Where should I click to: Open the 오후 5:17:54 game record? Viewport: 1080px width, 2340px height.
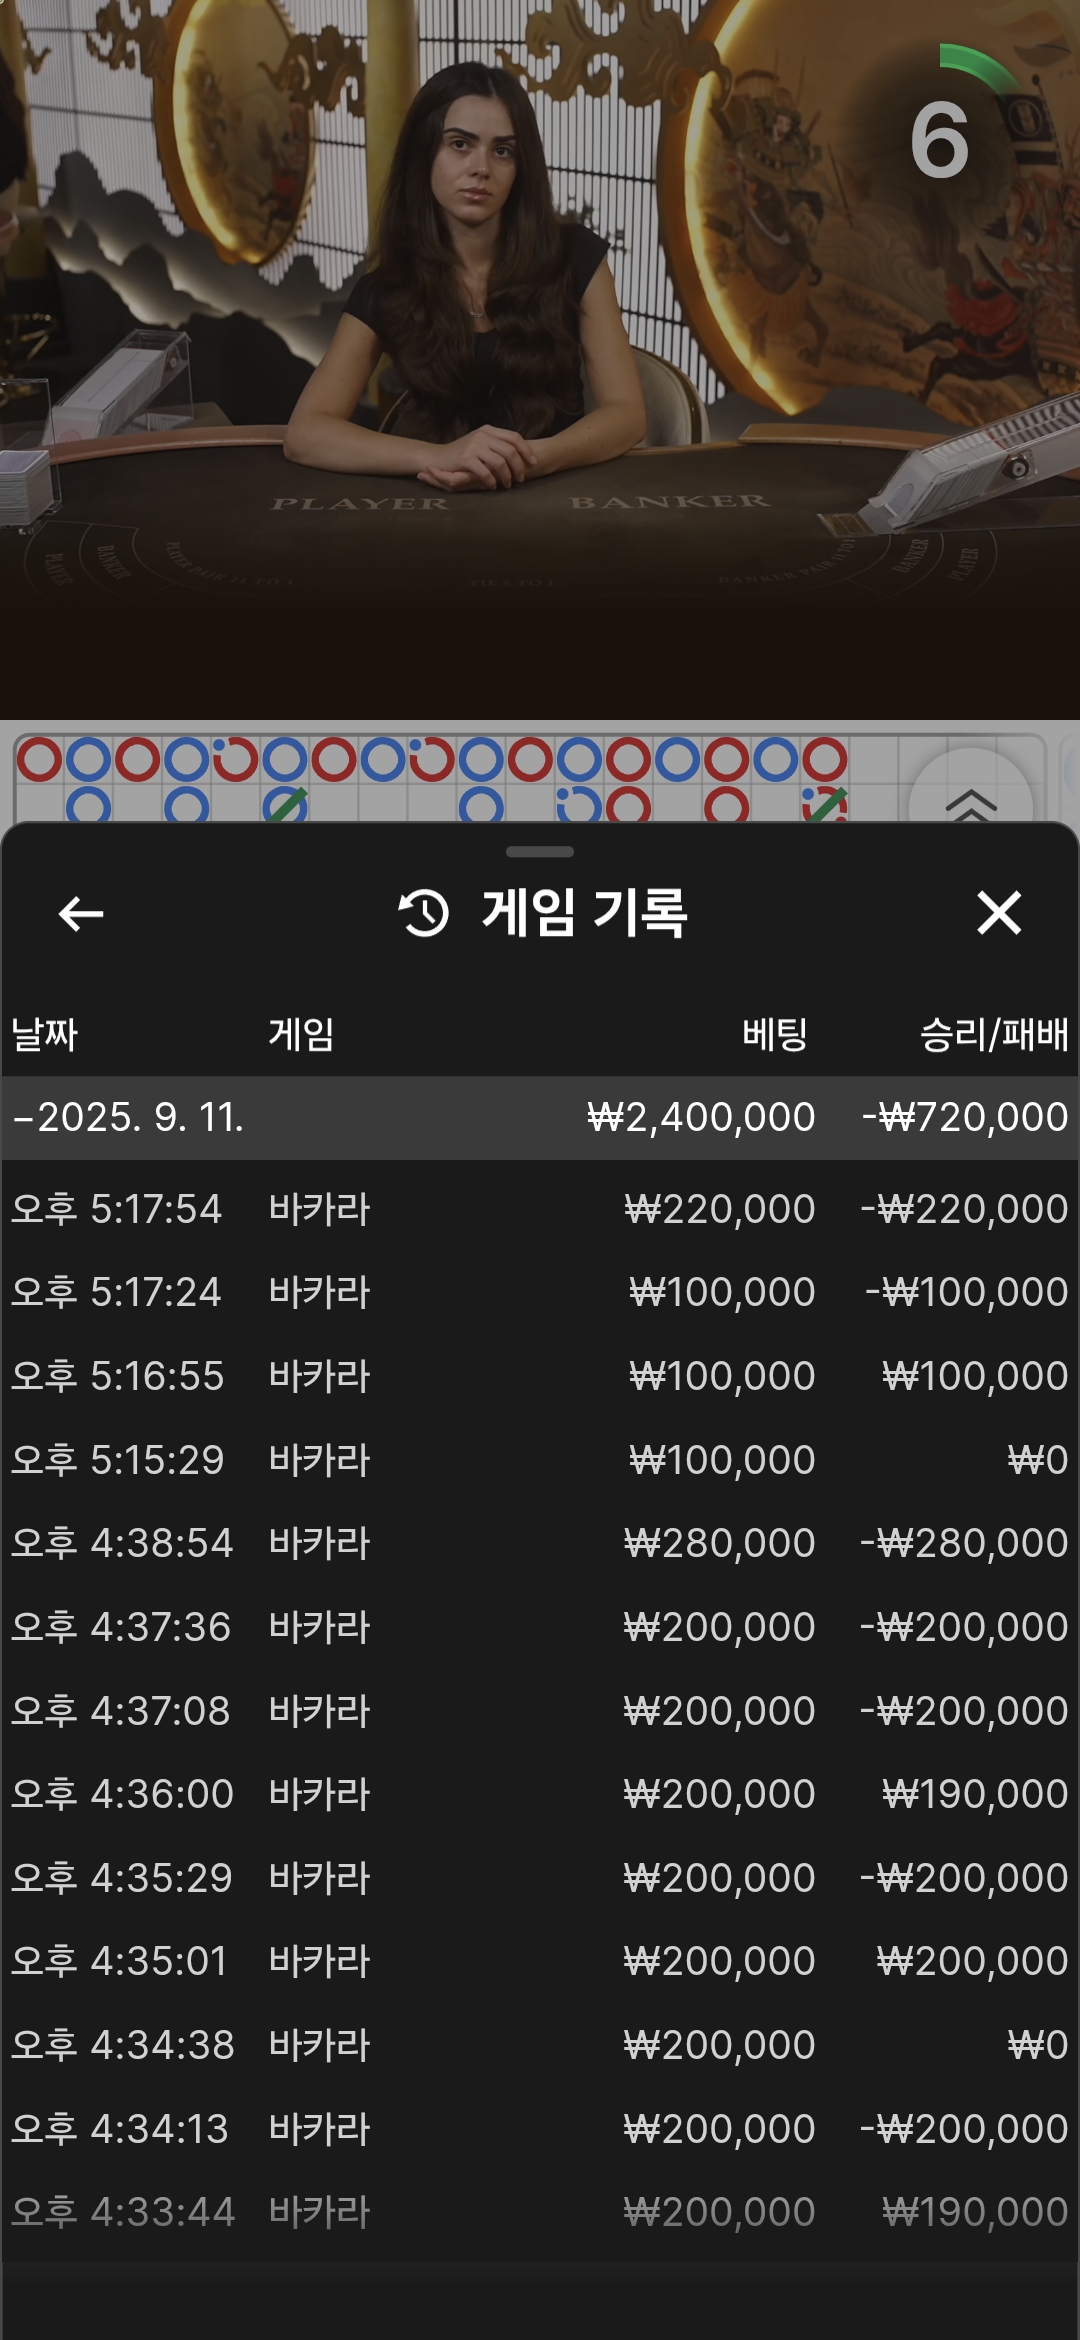(x=540, y=1209)
